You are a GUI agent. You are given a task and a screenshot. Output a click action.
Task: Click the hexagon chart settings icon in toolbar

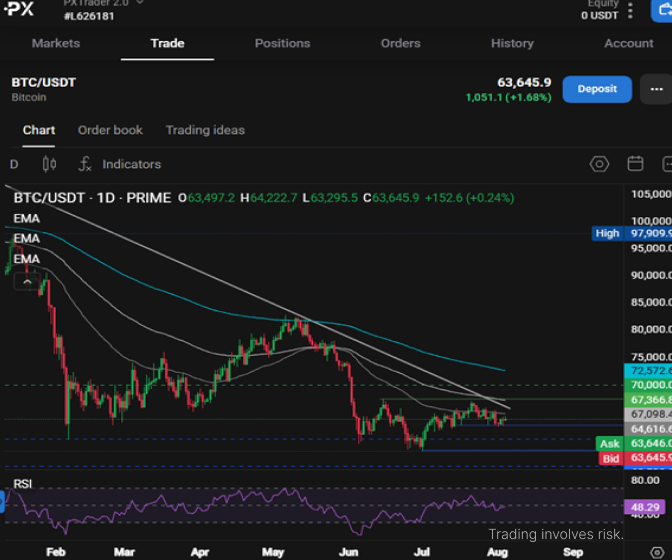coord(599,164)
